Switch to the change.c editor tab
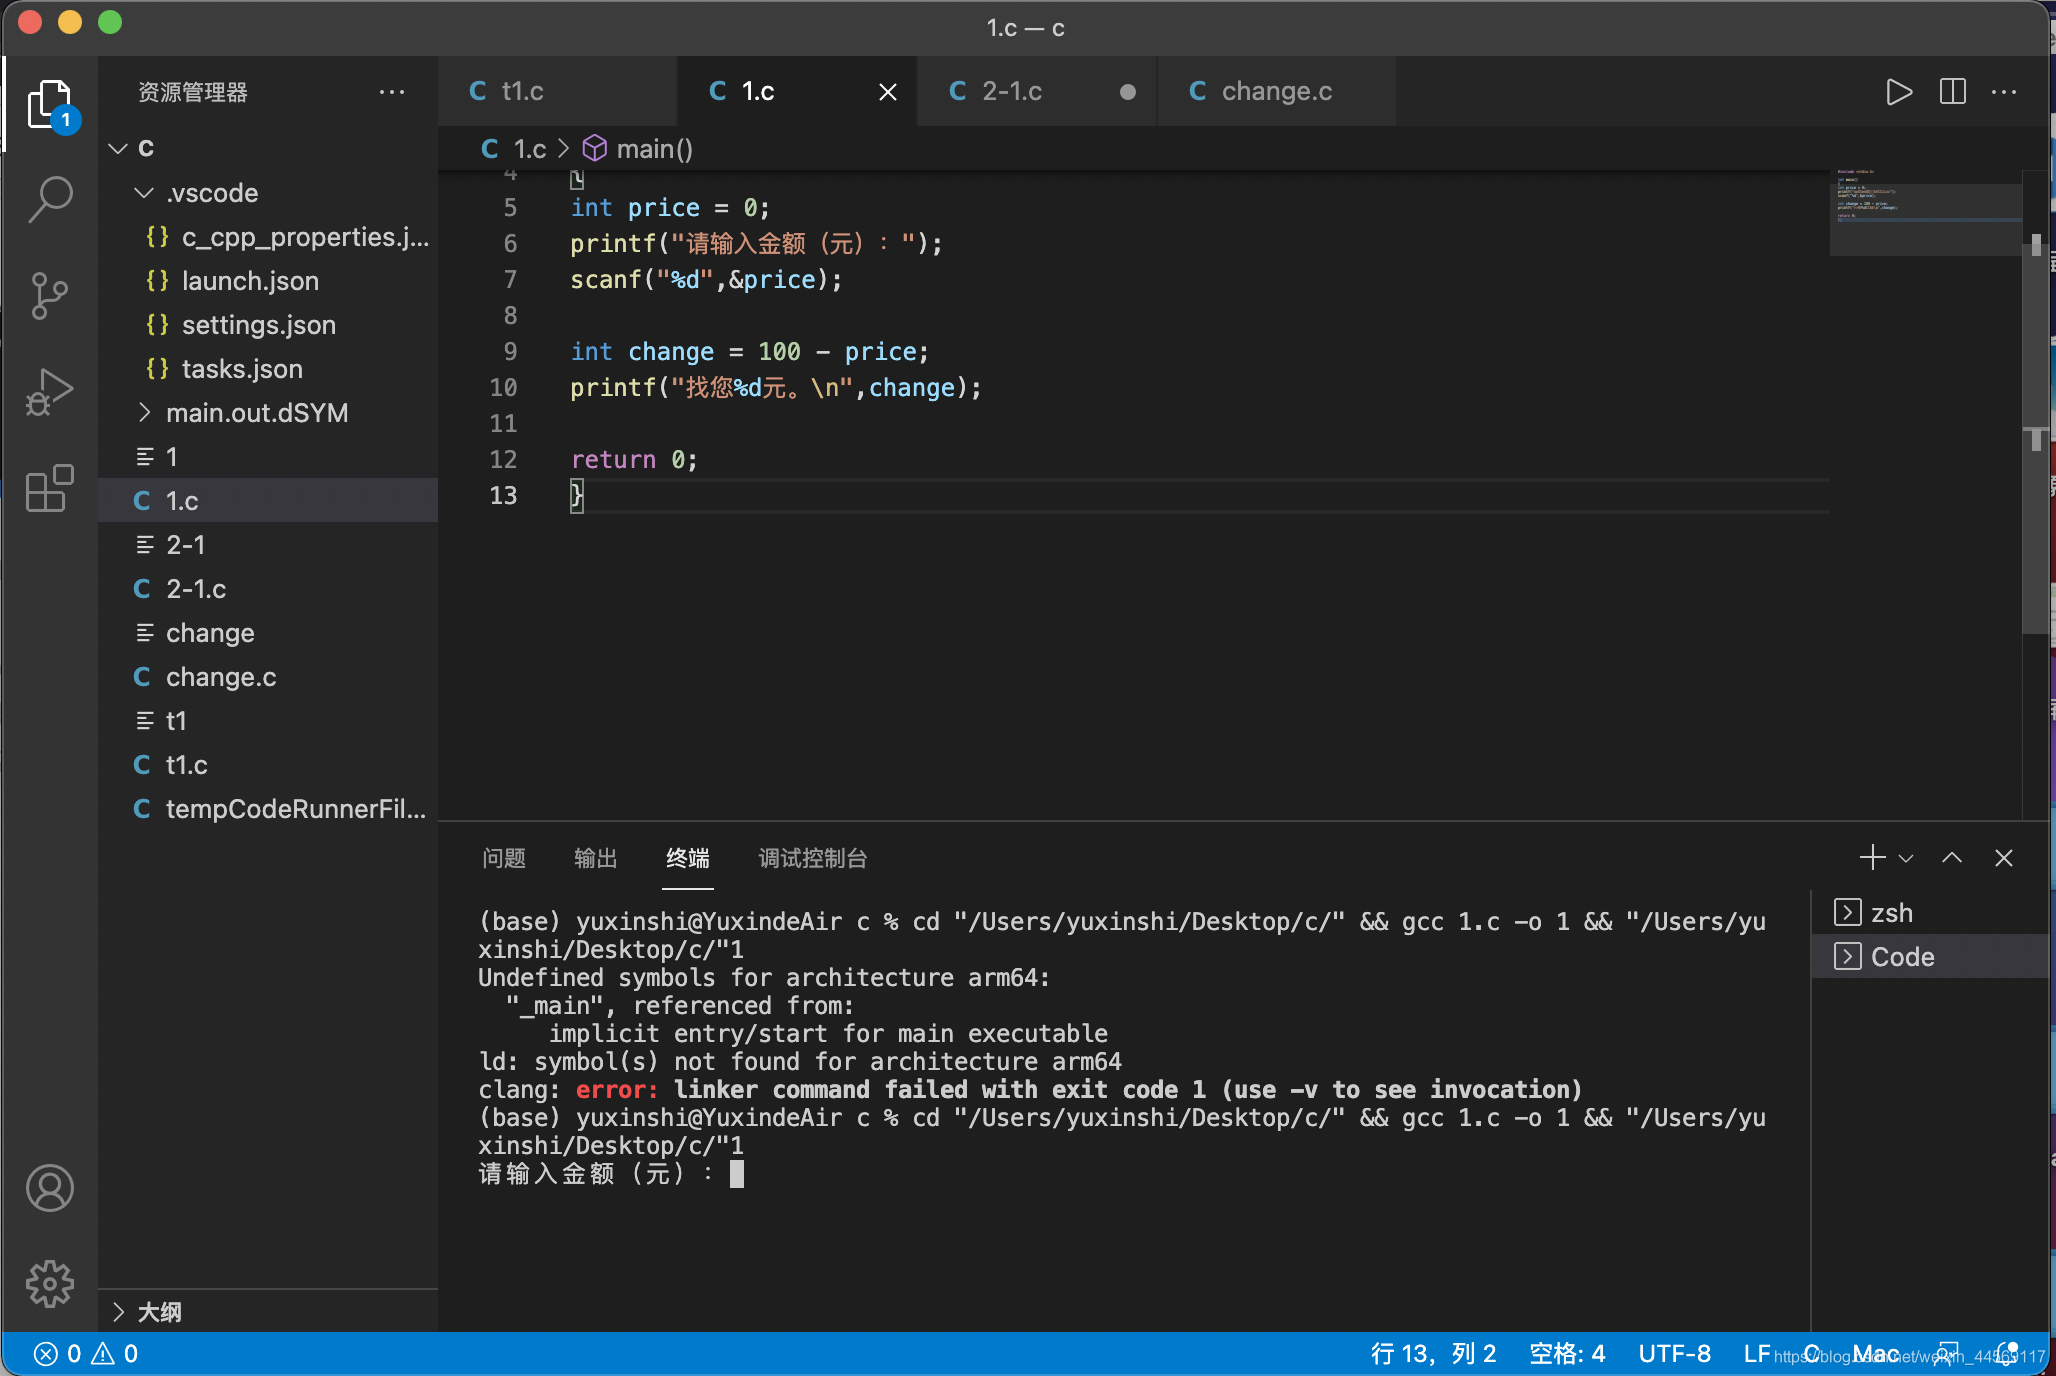 coord(1276,91)
